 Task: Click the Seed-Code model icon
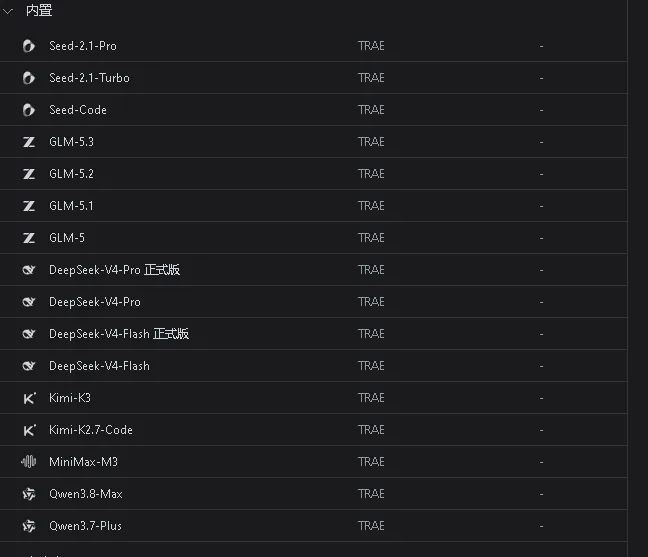click(x=29, y=110)
